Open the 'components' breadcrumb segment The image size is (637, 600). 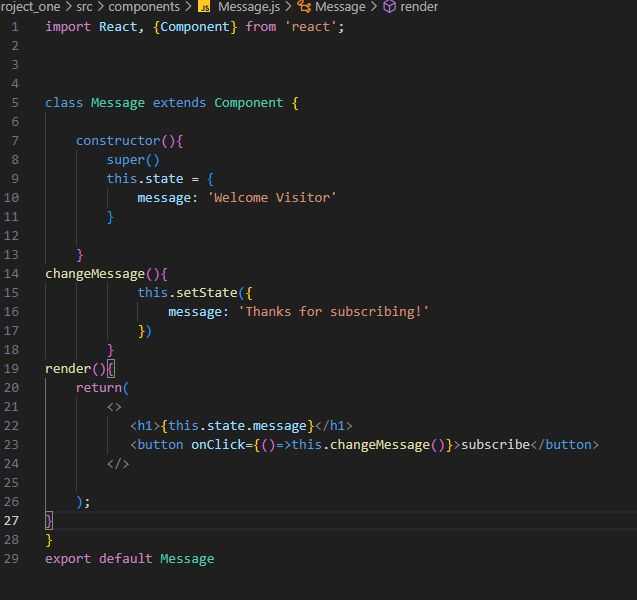[144, 7]
